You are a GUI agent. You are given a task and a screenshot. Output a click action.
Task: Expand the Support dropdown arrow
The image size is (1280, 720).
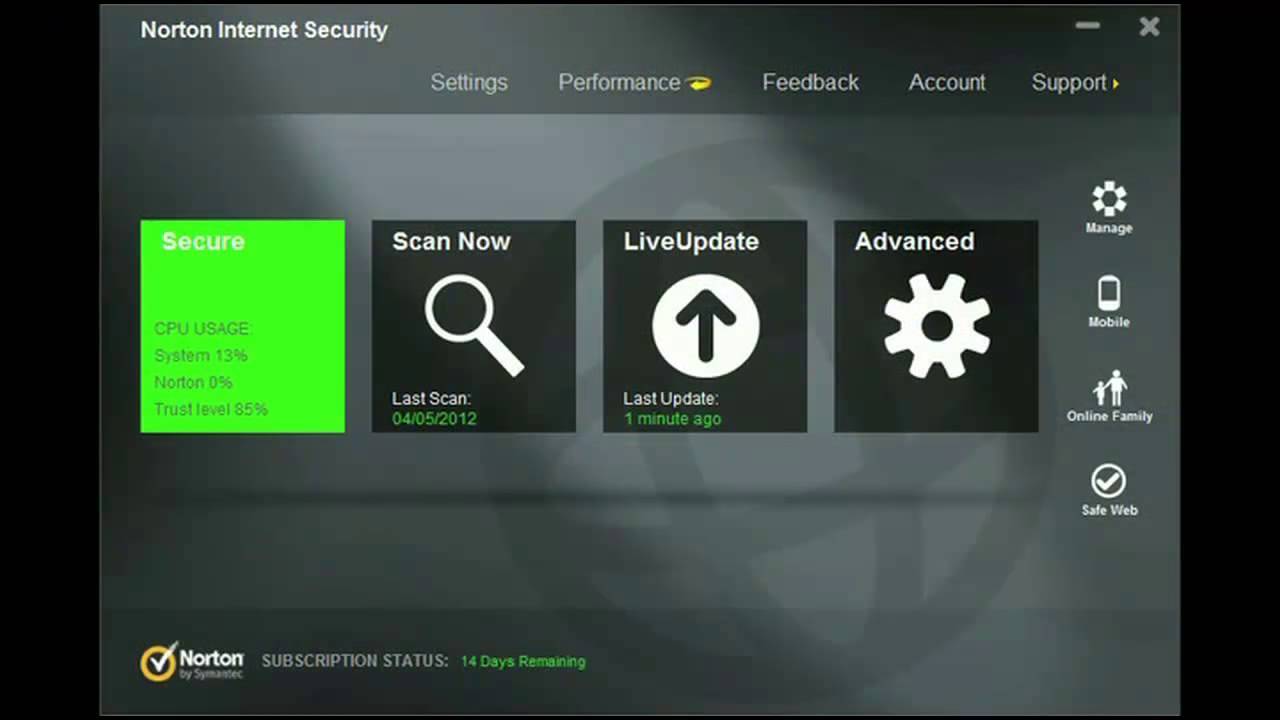click(x=1116, y=84)
